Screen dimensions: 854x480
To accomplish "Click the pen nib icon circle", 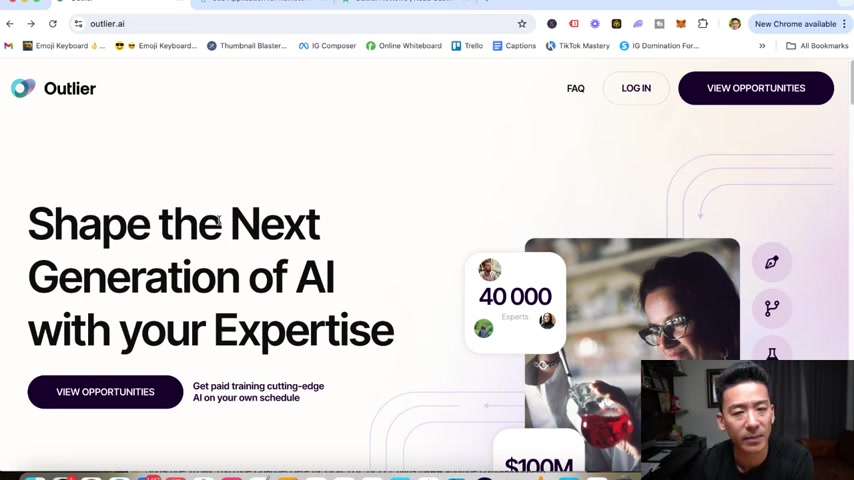I will [x=772, y=262].
